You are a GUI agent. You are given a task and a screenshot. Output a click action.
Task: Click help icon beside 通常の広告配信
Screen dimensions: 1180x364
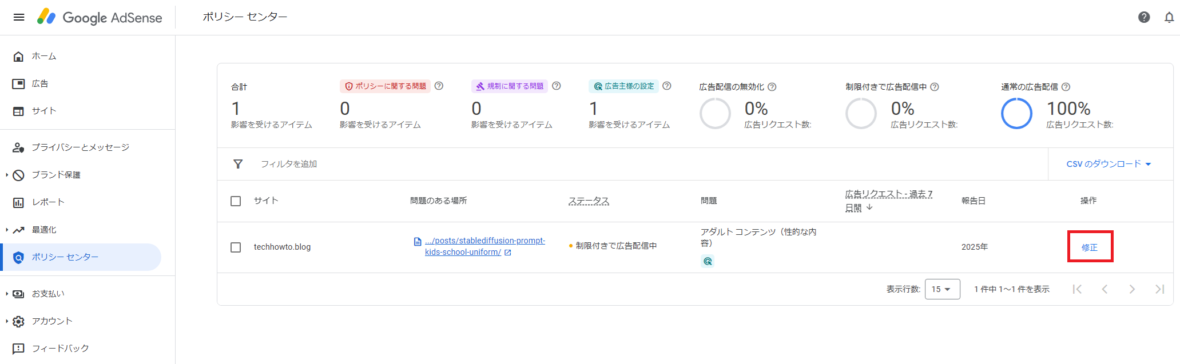(1066, 86)
